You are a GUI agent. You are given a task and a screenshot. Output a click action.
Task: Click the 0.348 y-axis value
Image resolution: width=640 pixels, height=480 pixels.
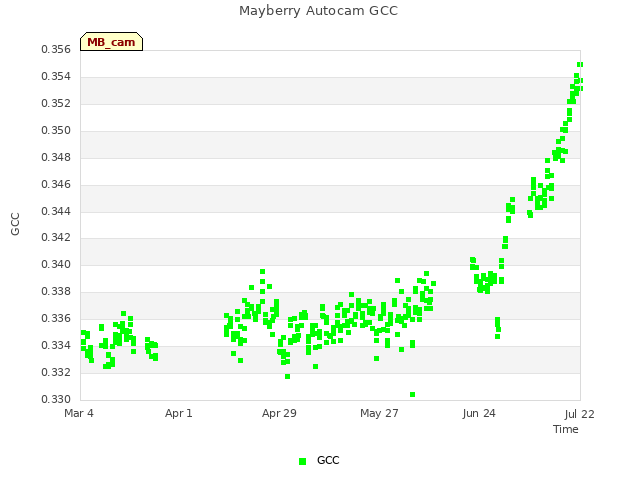[x=56, y=158]
